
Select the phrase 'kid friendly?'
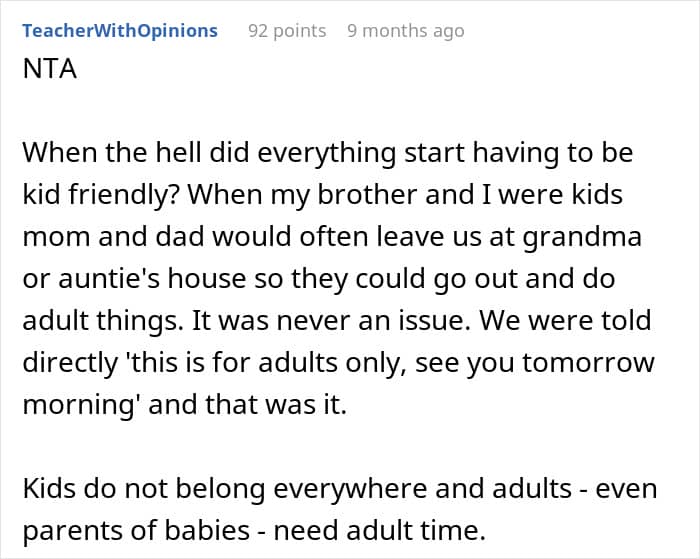pyautogui.click(x=101, y=195)
